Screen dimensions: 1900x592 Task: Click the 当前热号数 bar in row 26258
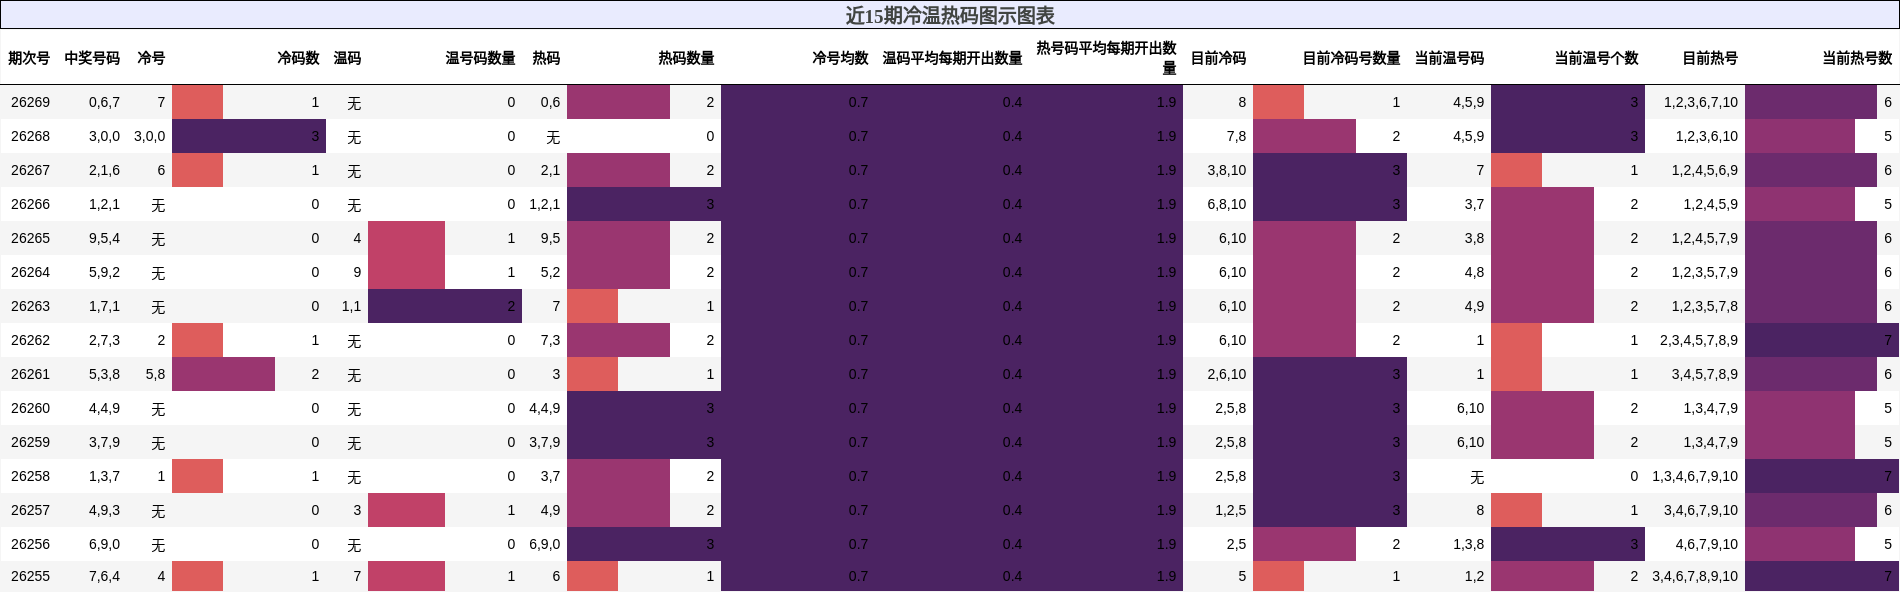[x=1822, y=476]
